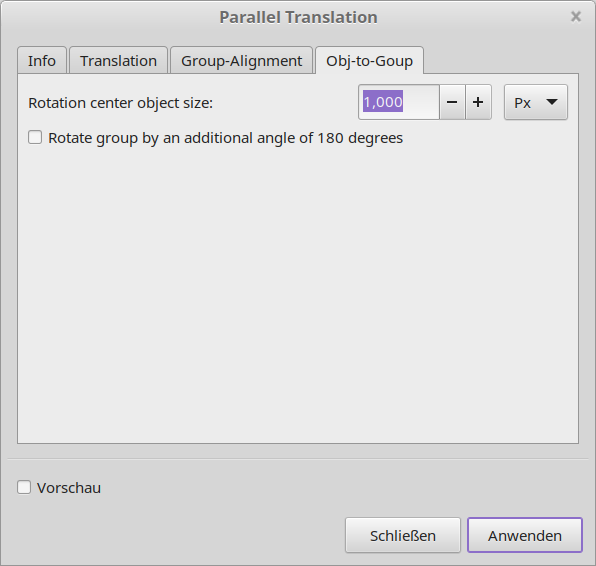This screenshot has height=566, width=596.
Task: Decrease rotation center size with minus button
Action: pos(452,102)
